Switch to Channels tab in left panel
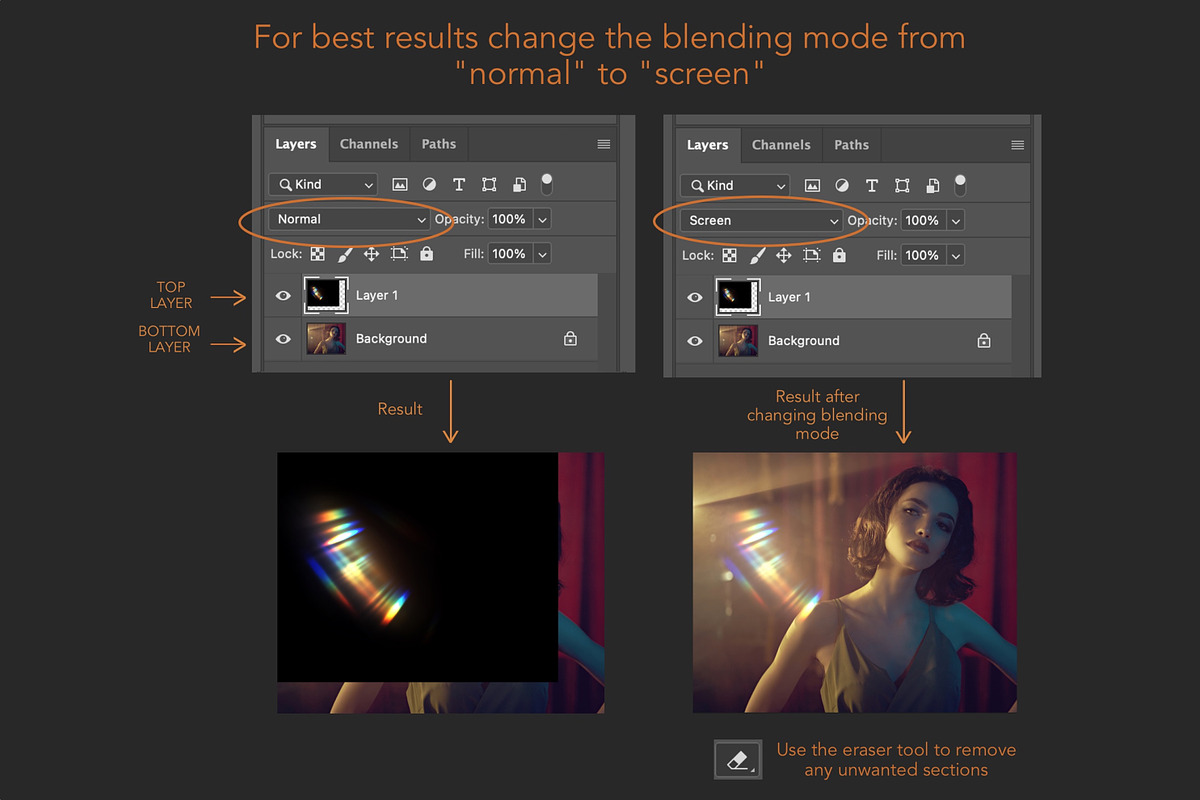Image resolution: width=1200 pixels, height=800 pixels. [x=369, y=144]
